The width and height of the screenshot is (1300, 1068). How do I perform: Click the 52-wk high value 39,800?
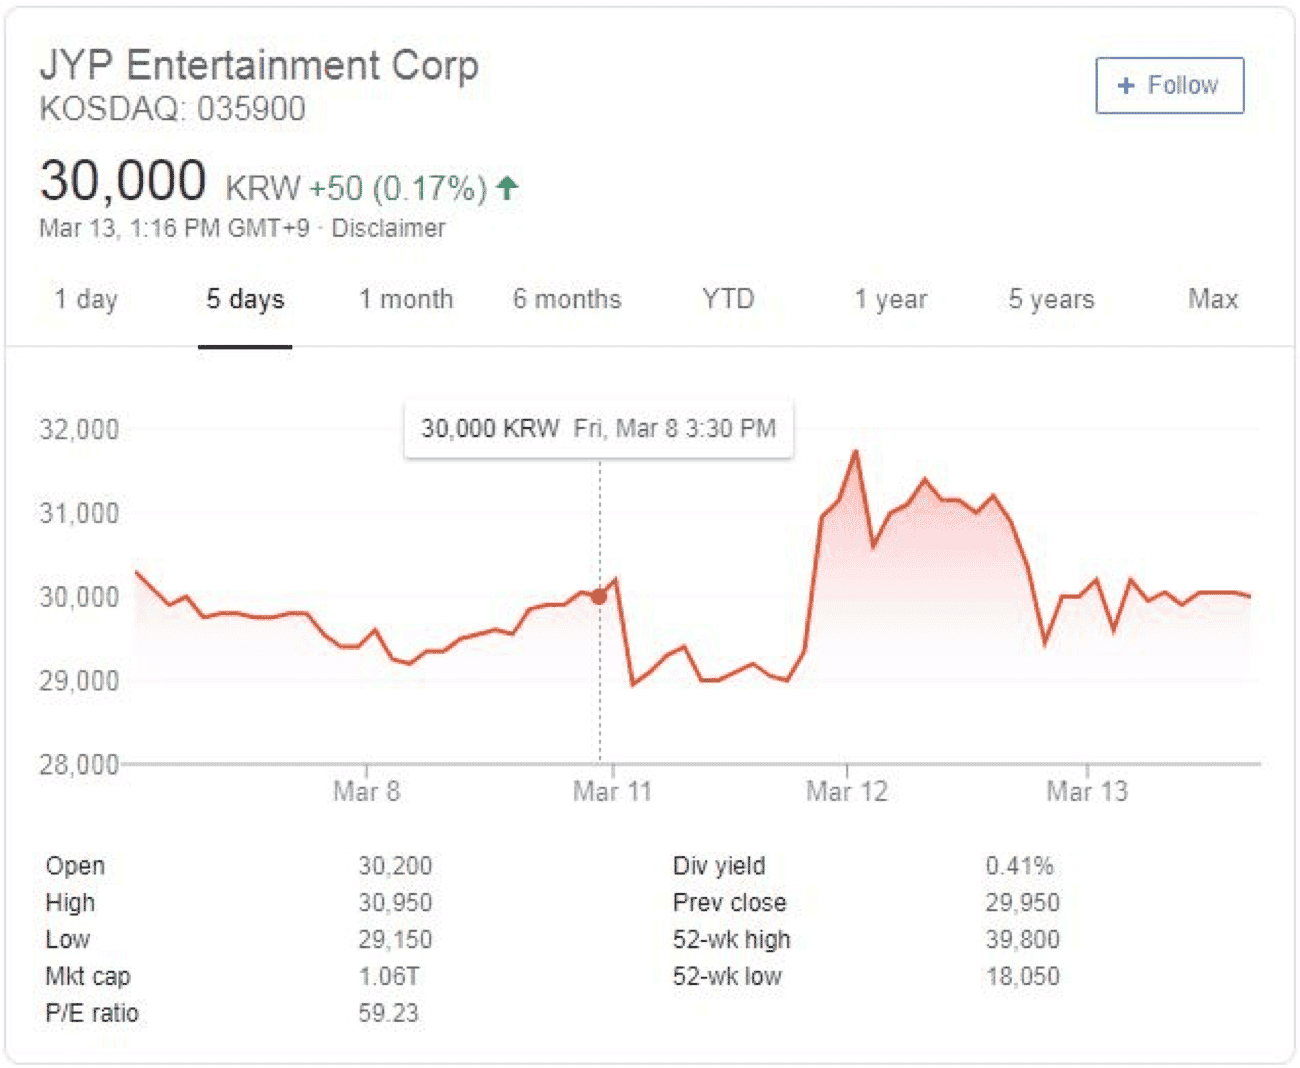pos(1022,940)
